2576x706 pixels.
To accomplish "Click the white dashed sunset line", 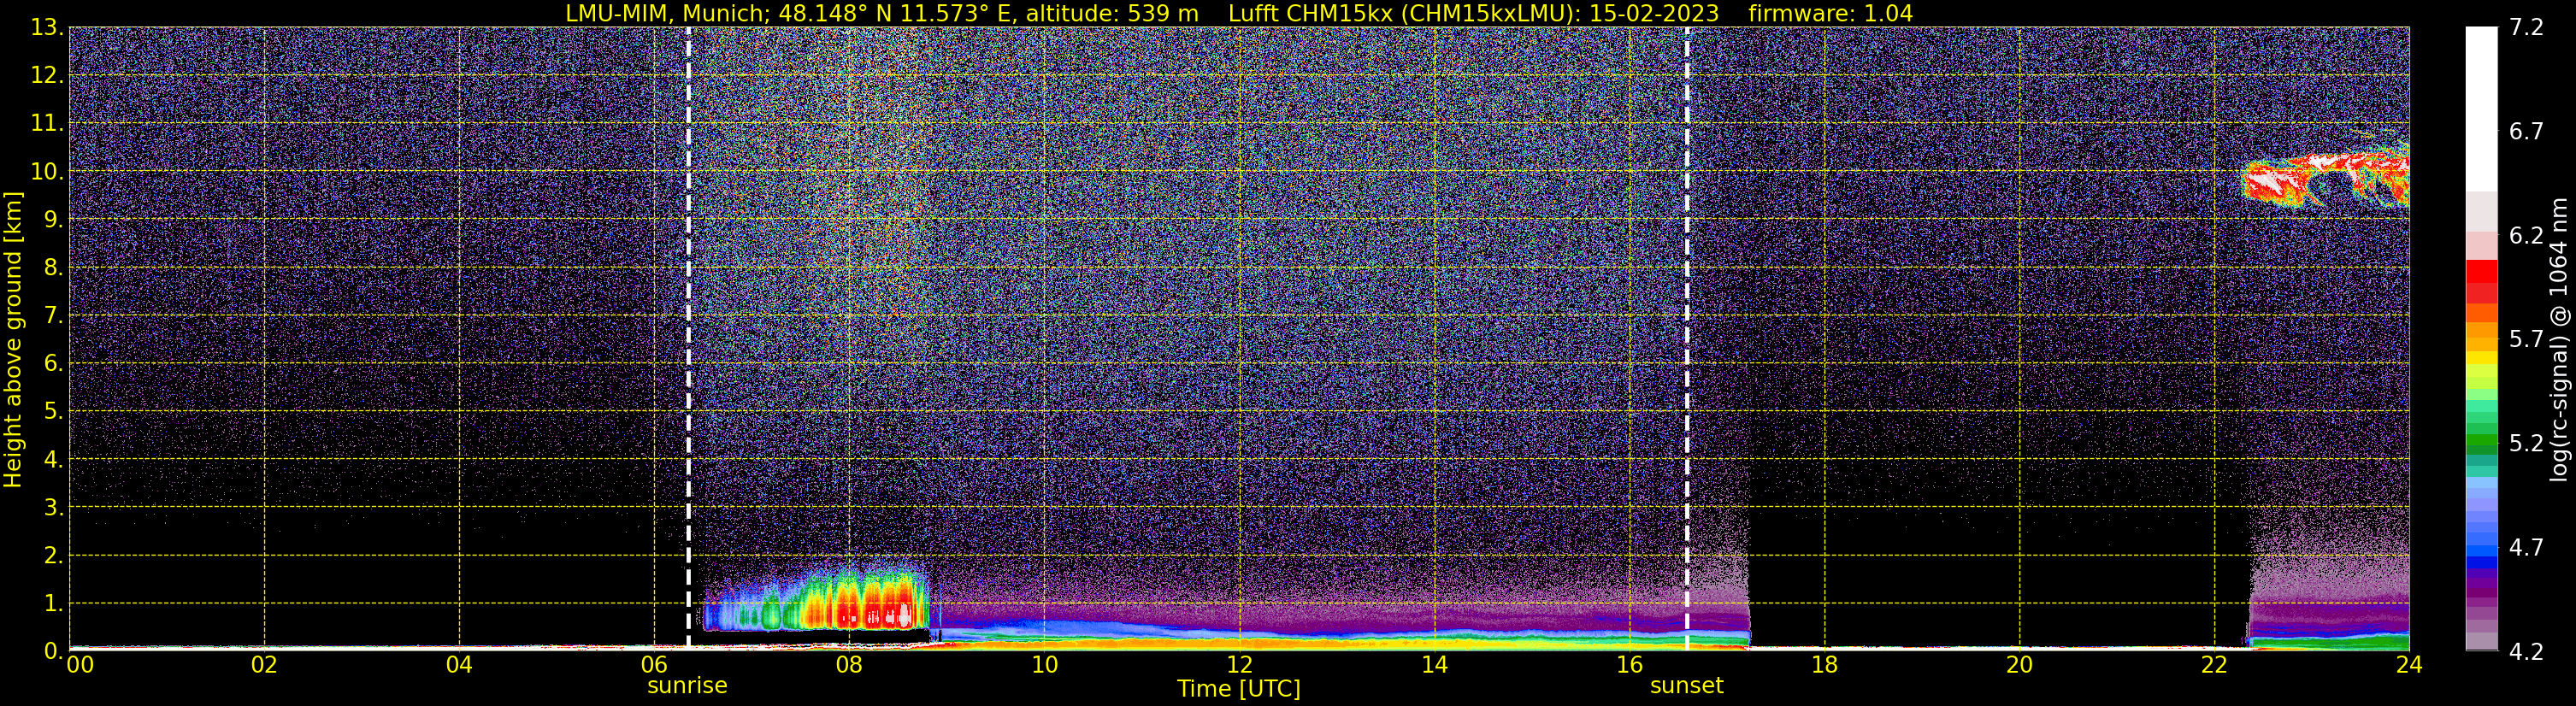I will pos(1687,338).
